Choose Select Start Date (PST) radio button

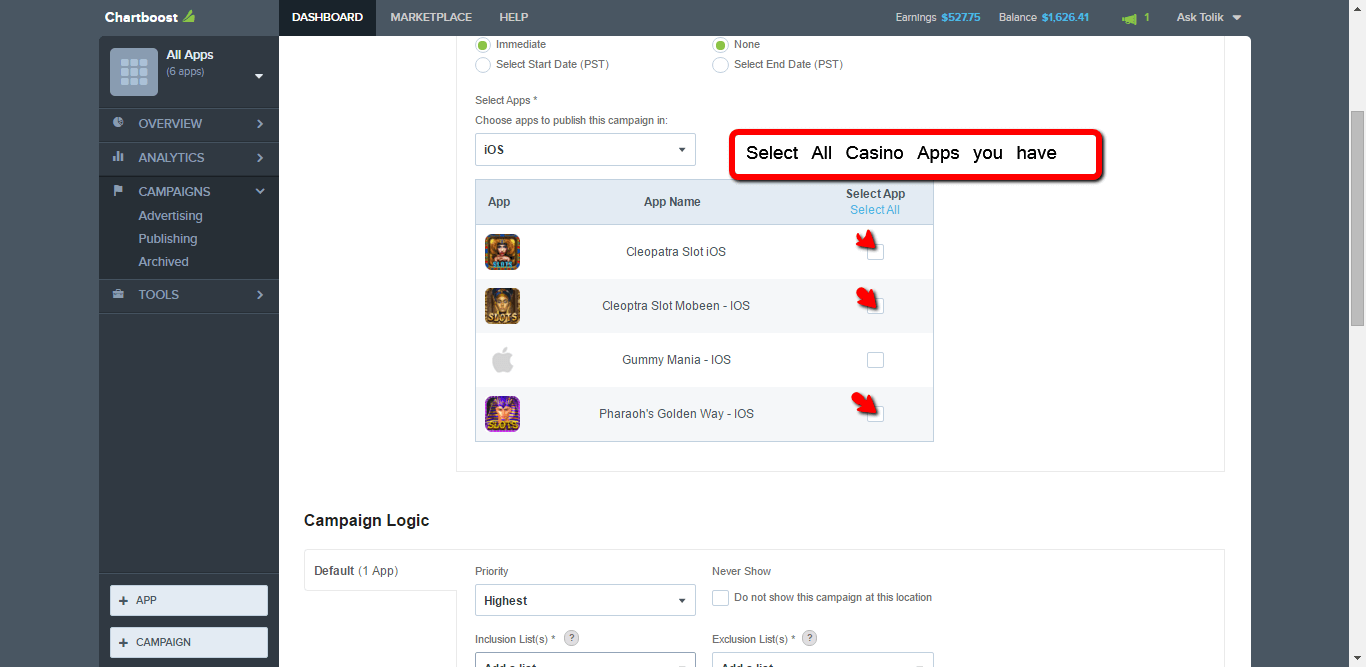(483, 65)
